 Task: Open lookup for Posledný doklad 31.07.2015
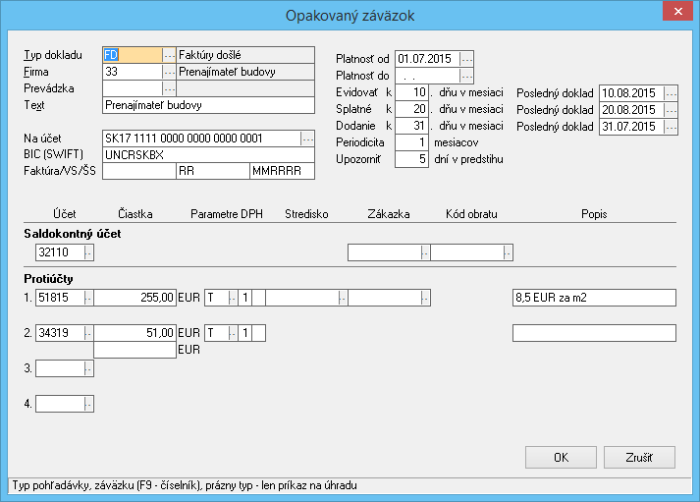tap(671, 127)
